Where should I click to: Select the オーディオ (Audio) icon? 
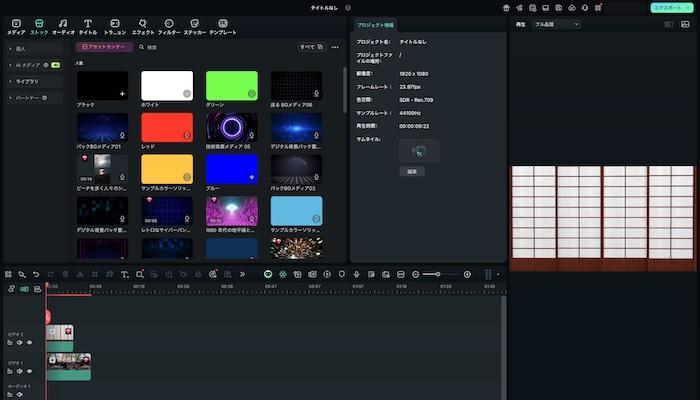(63, 25)
